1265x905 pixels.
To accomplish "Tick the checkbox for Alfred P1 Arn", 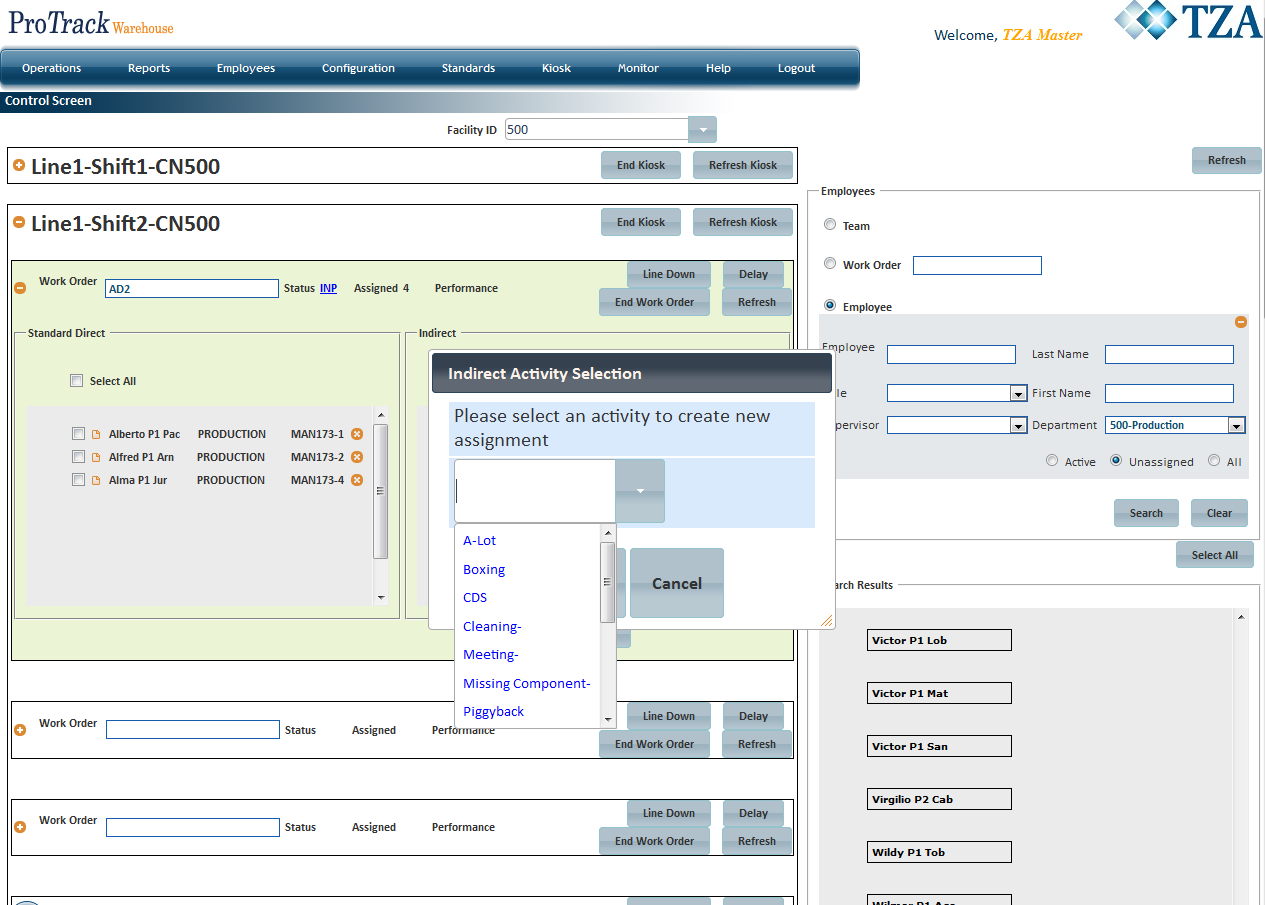I will [78, 457].
